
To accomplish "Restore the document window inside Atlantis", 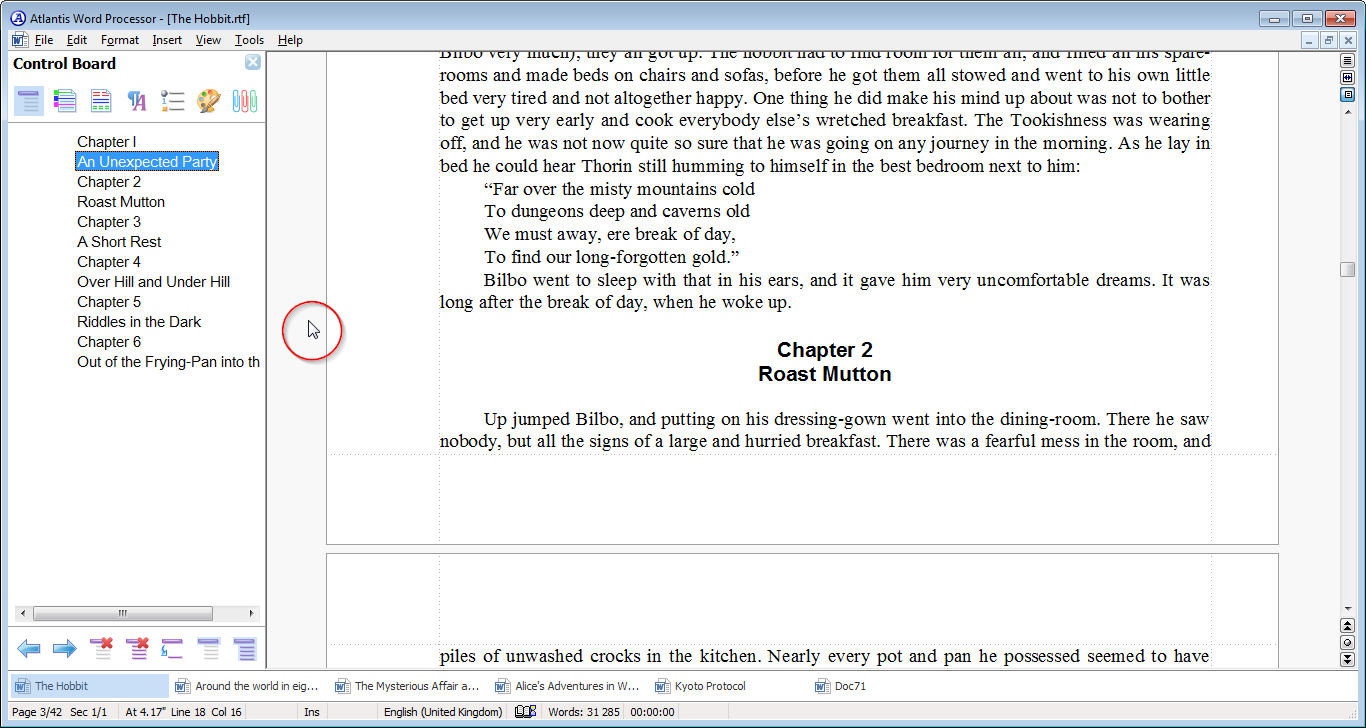I will click(x=1329, y=40).
